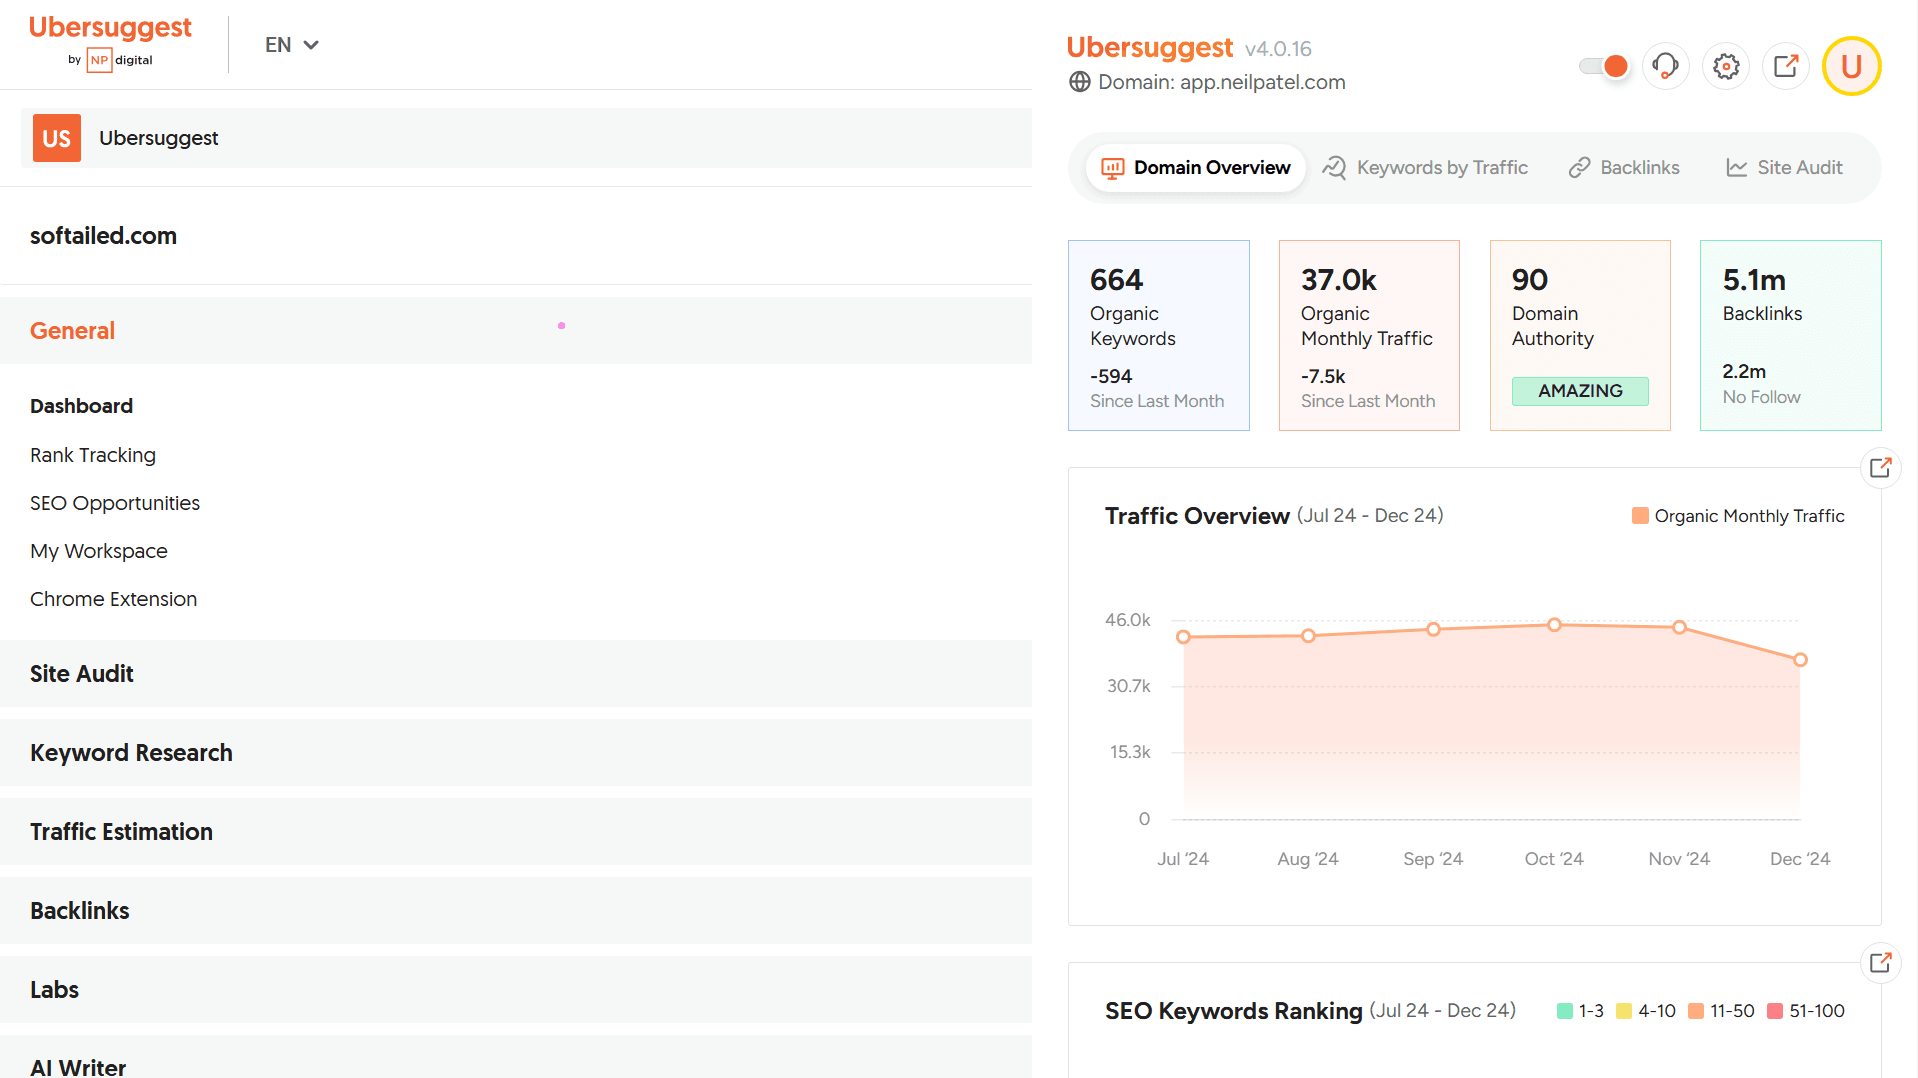The image size is (1918, 1078).
Task: Click the Oct '24 chart data point
Action: (x=1554, y=625)
